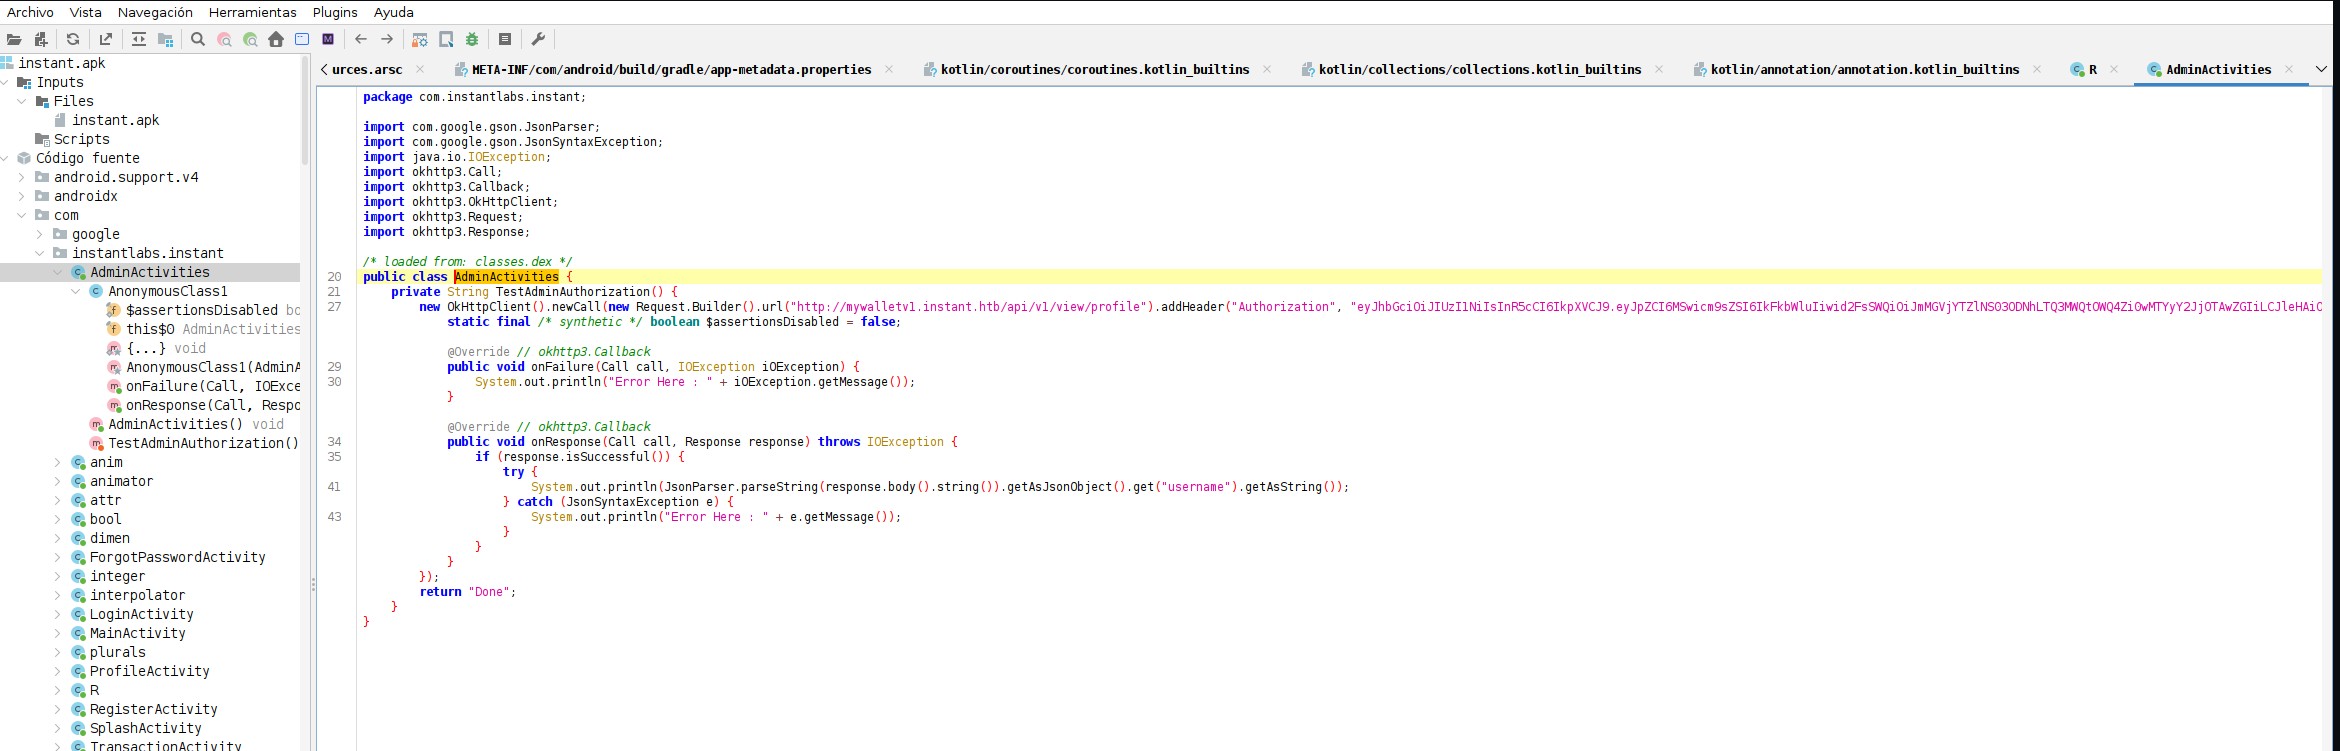Click the open file folder icon
Image resolution: width=2340 pixels, height=751 pixels.
pos(14,40)
